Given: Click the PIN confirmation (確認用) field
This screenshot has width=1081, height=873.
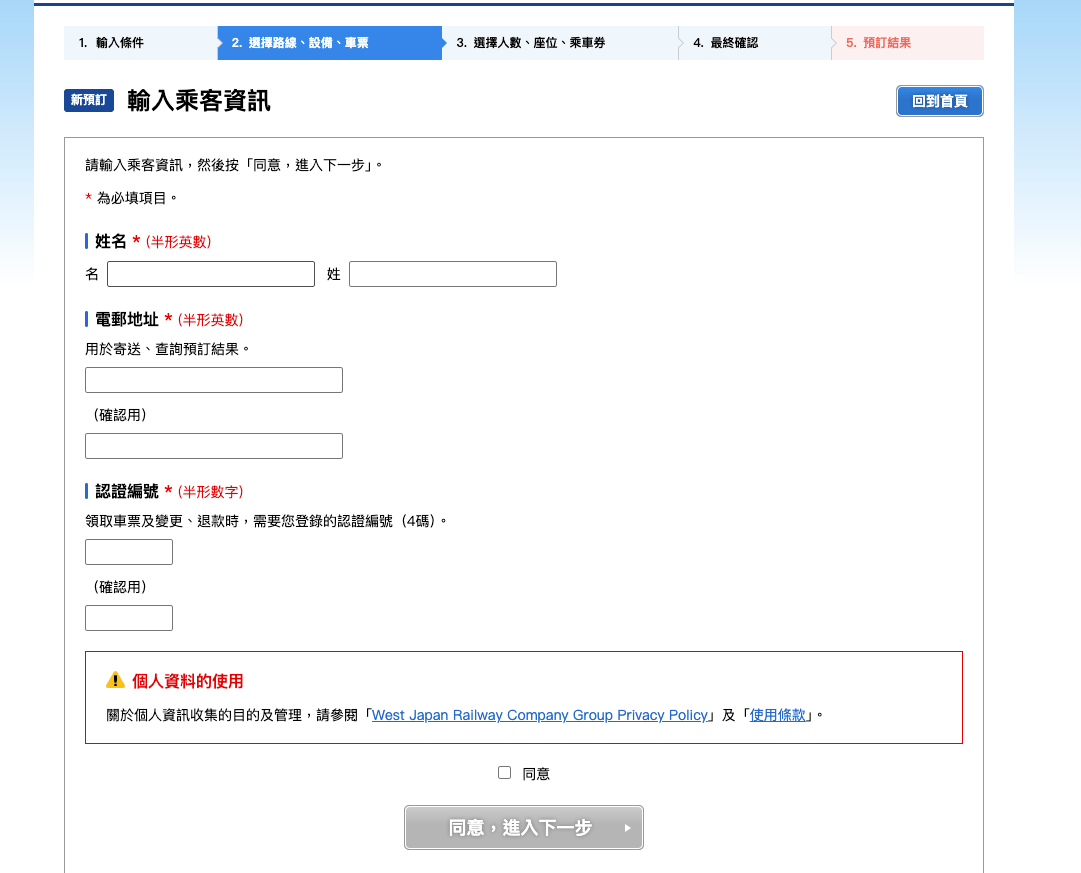Looking at the screenshot, I should (x=129, y=618).
